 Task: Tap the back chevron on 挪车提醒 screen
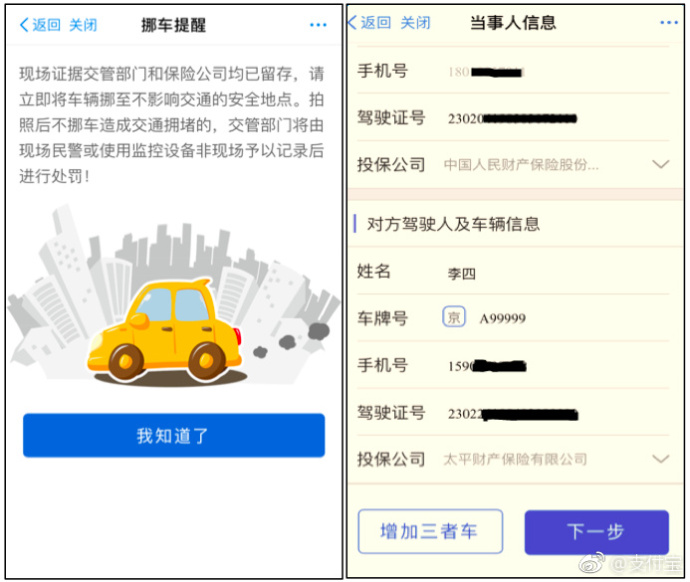pos(25,25)
